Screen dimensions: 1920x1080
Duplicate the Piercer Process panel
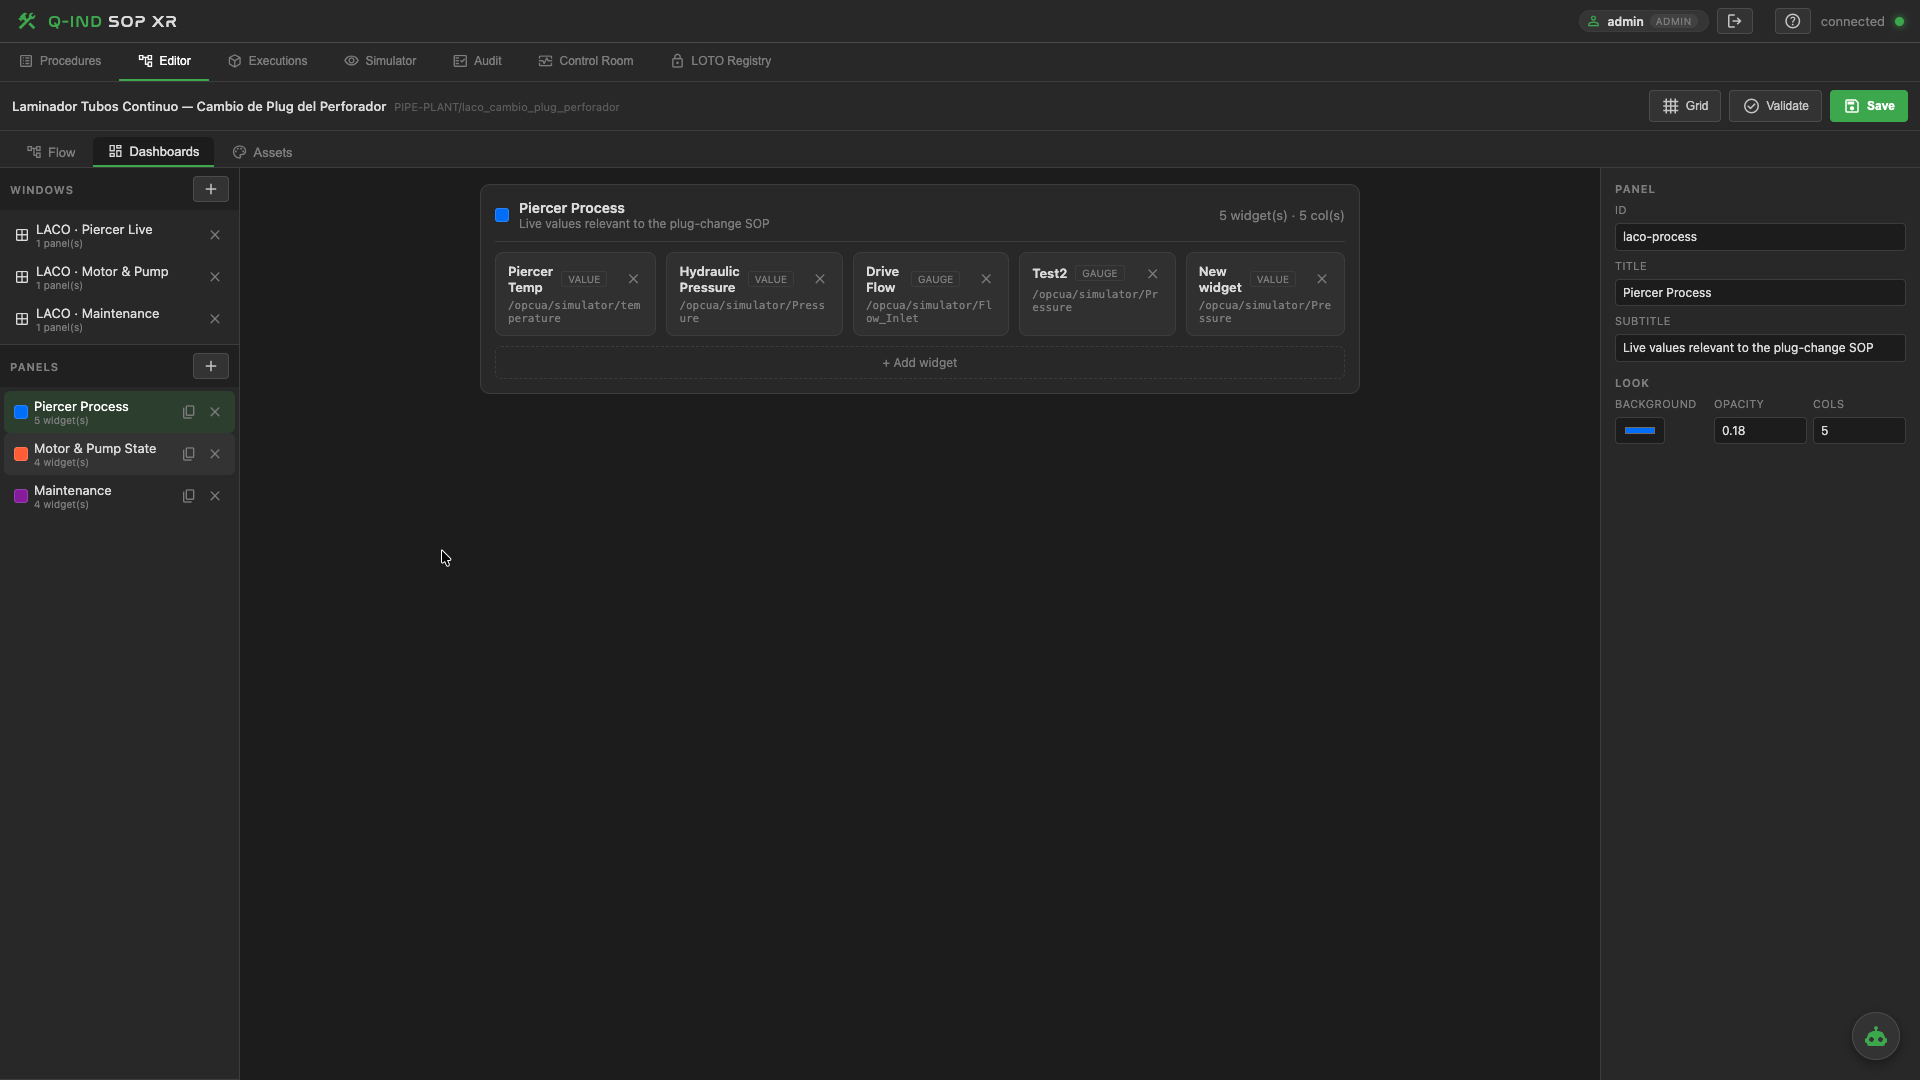(x=189, y=412)
